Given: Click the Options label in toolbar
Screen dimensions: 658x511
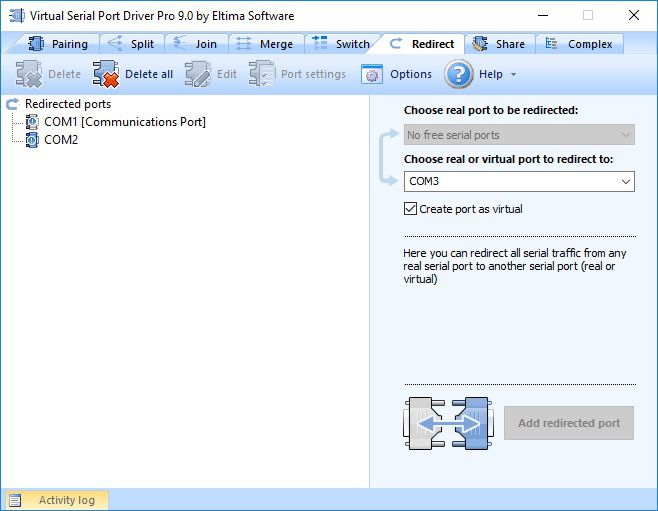Looking at the screenshot, I should (x=411, y=74).
